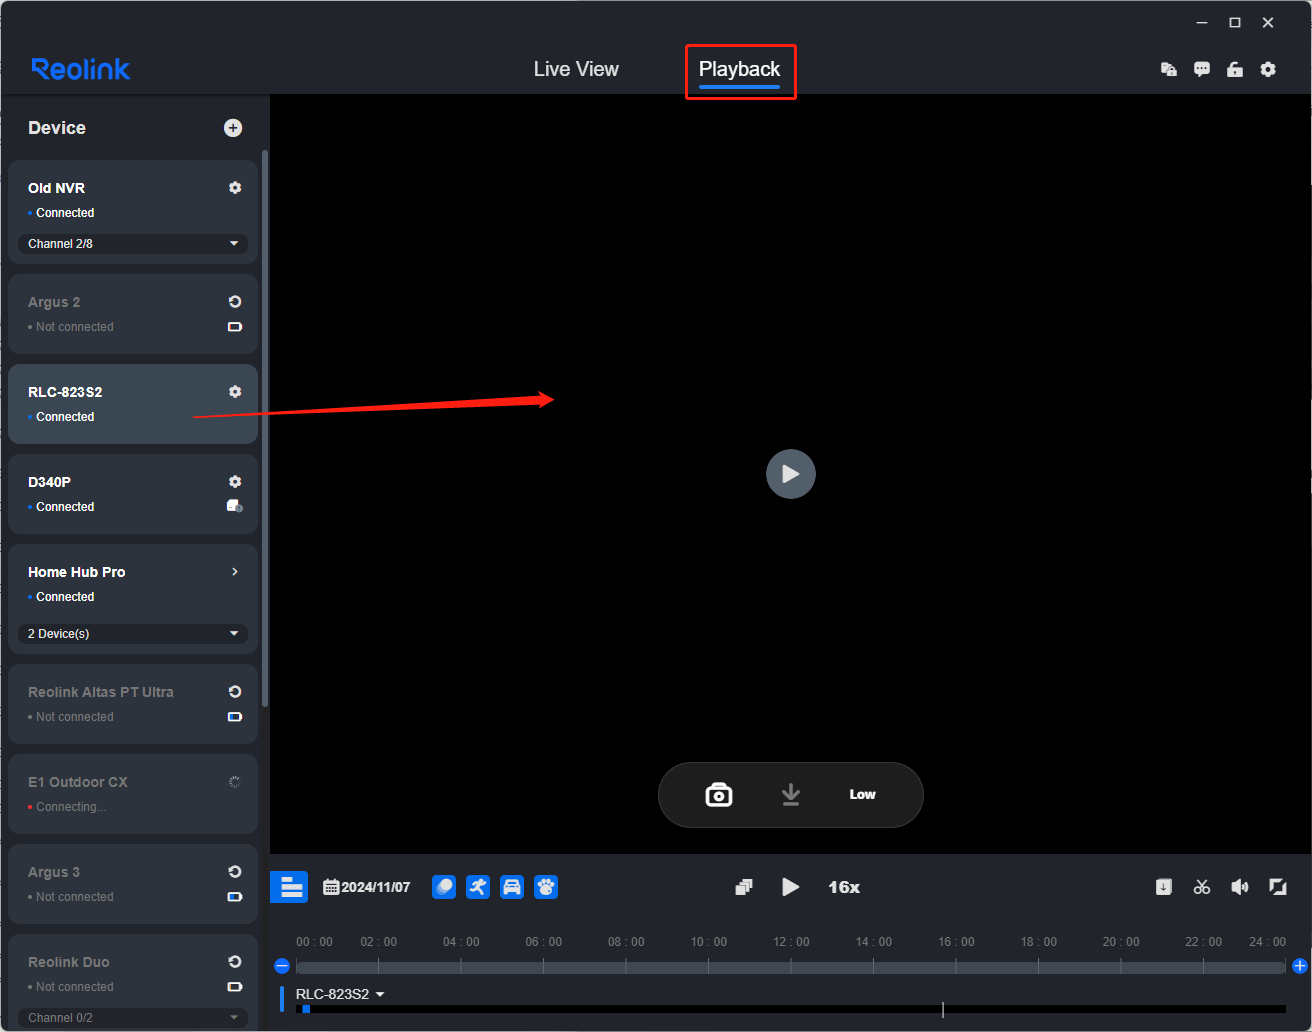Select the D340P device card
The height and width of the screenshot is (1032, 1312).
pyautogui.click(x=133, y=494)
